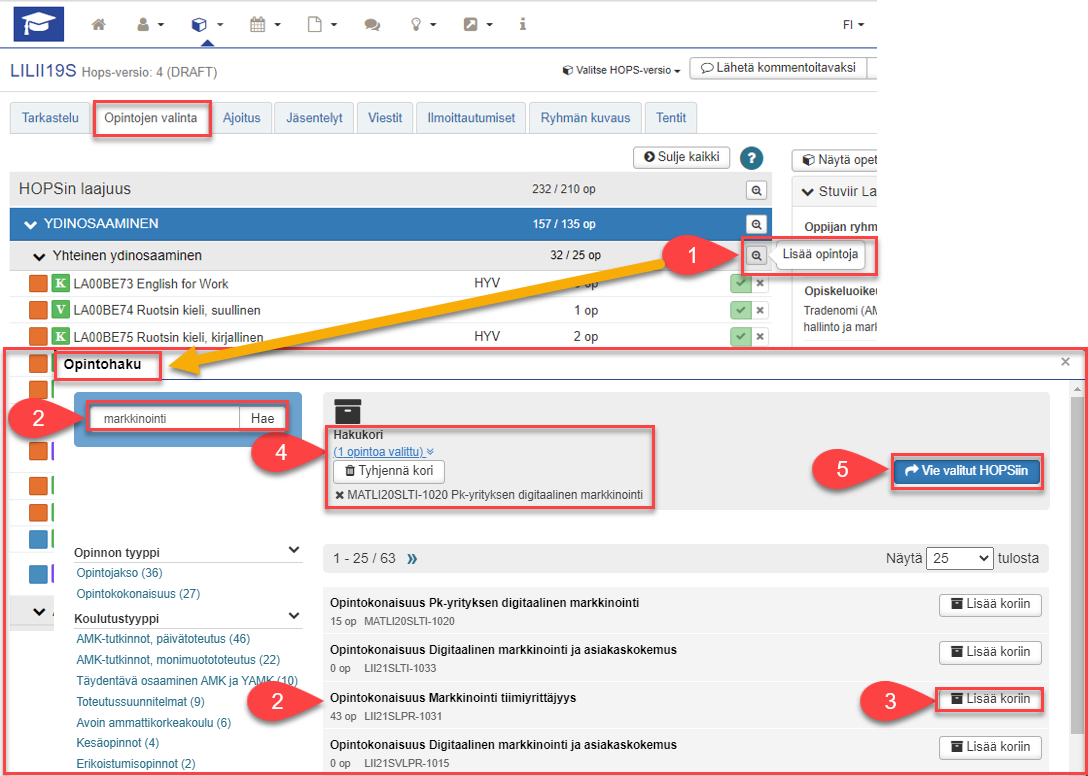Open the Näytä results count dropdown
The image size is (1088, 776).
959,558
